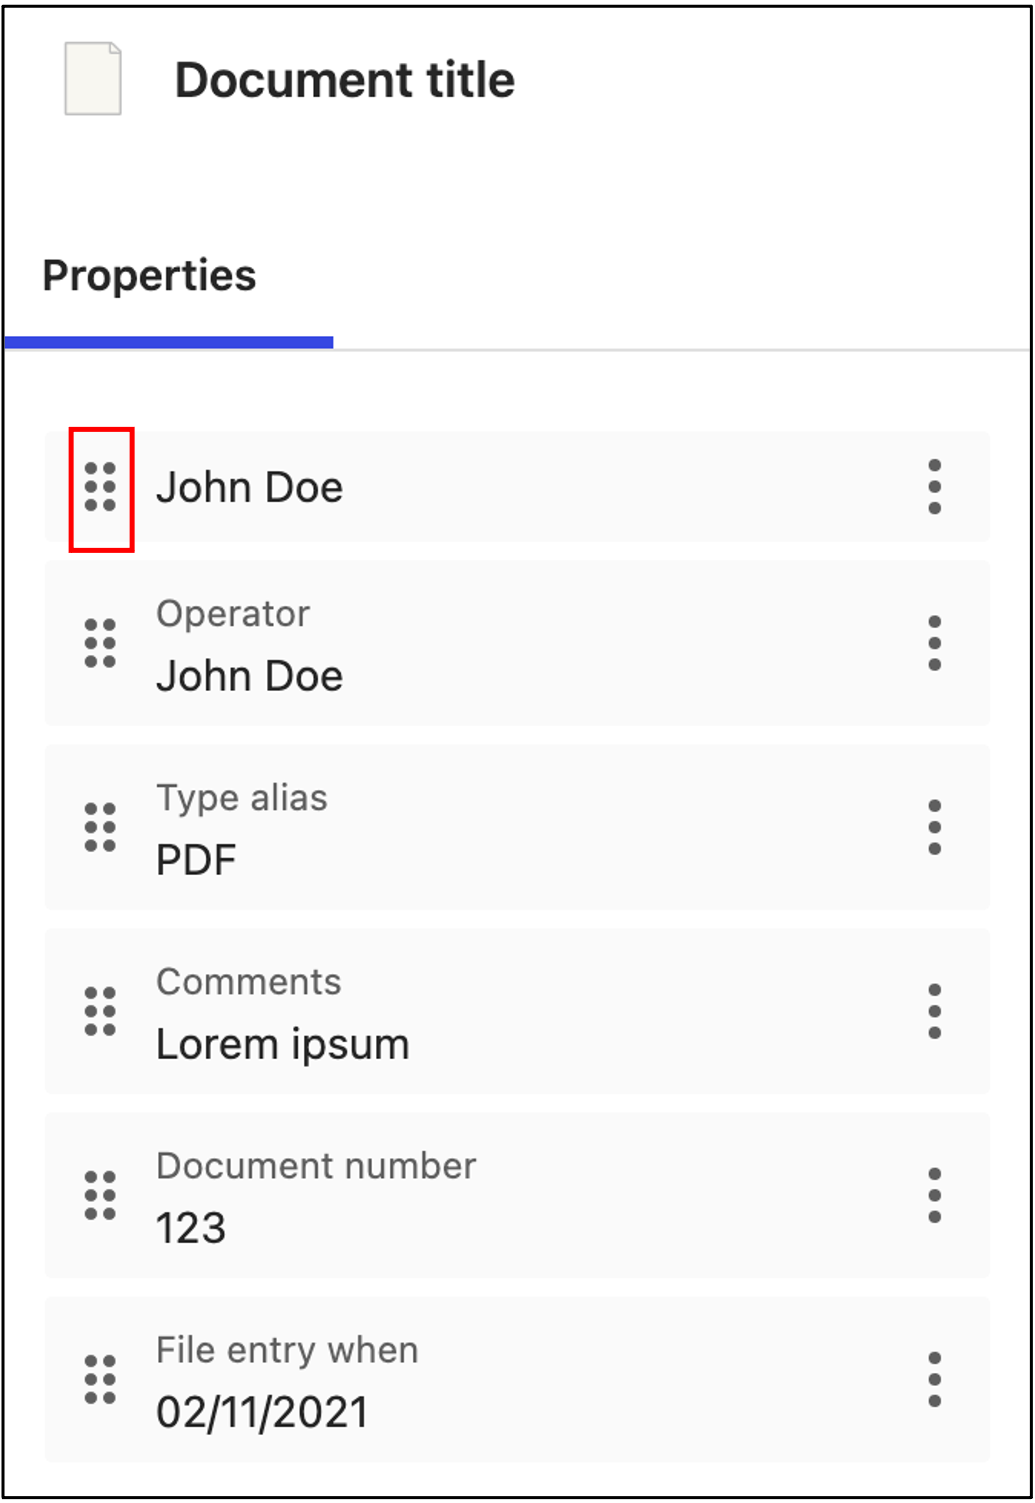Screen dimensions: 1035x1503
Task: Click drag handle for Operator property
Action: coord(100,643)
